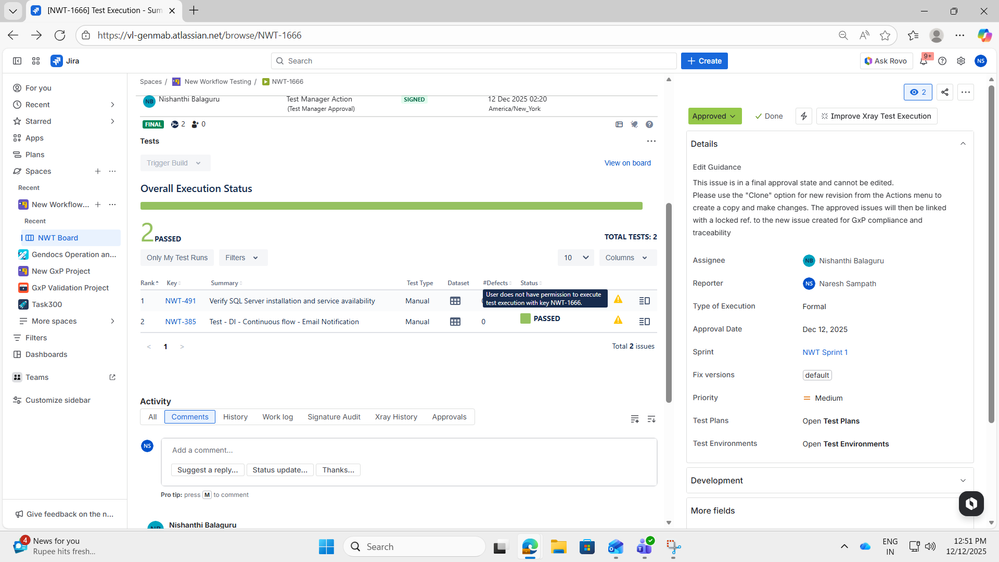Switch to the Comments tab
Screen dimensions: 999x562
(x=190, y=417)
